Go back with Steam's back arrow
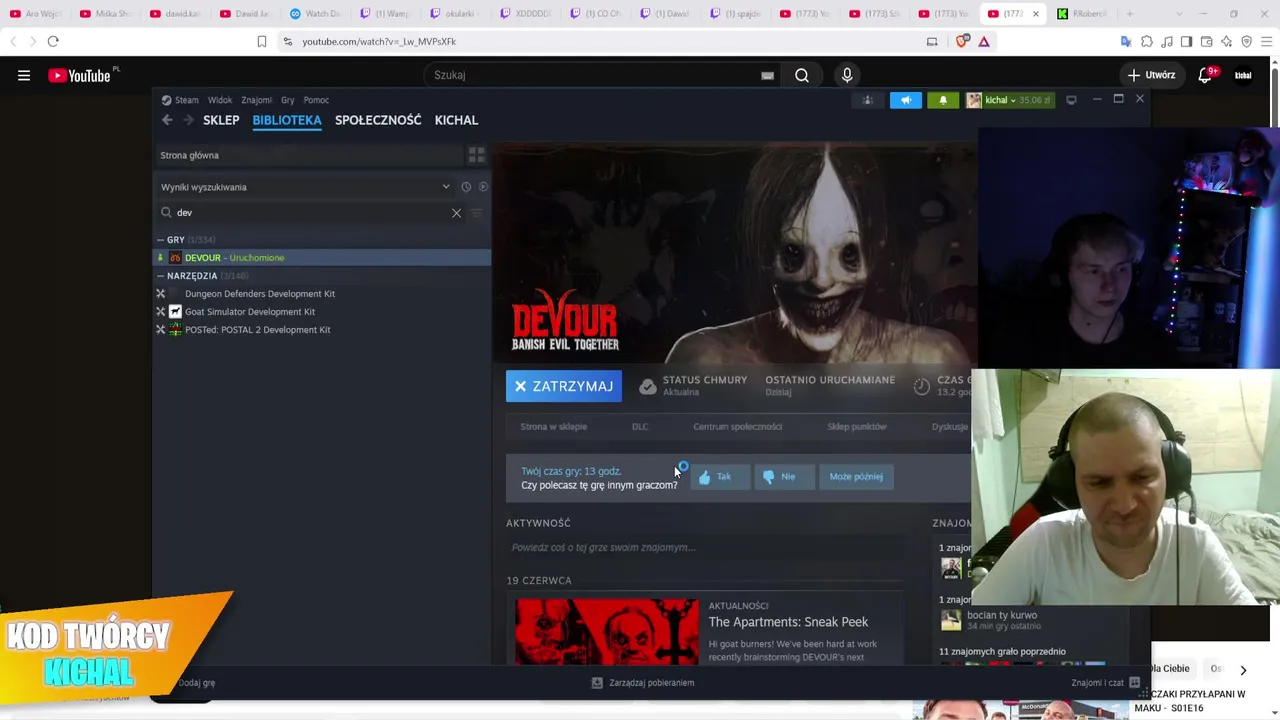Viewport: 1280px width, 720px height. click(x=167, y=120)
